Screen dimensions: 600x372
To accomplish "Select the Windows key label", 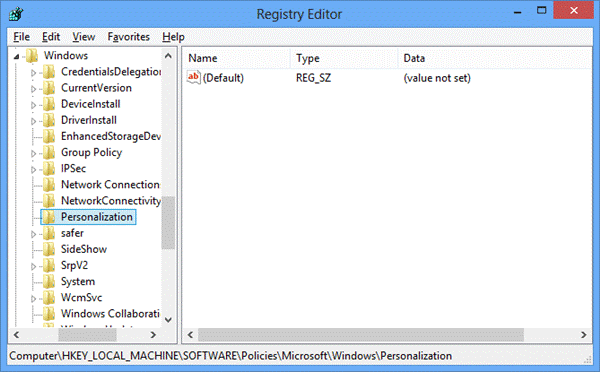I will point(66,55).
